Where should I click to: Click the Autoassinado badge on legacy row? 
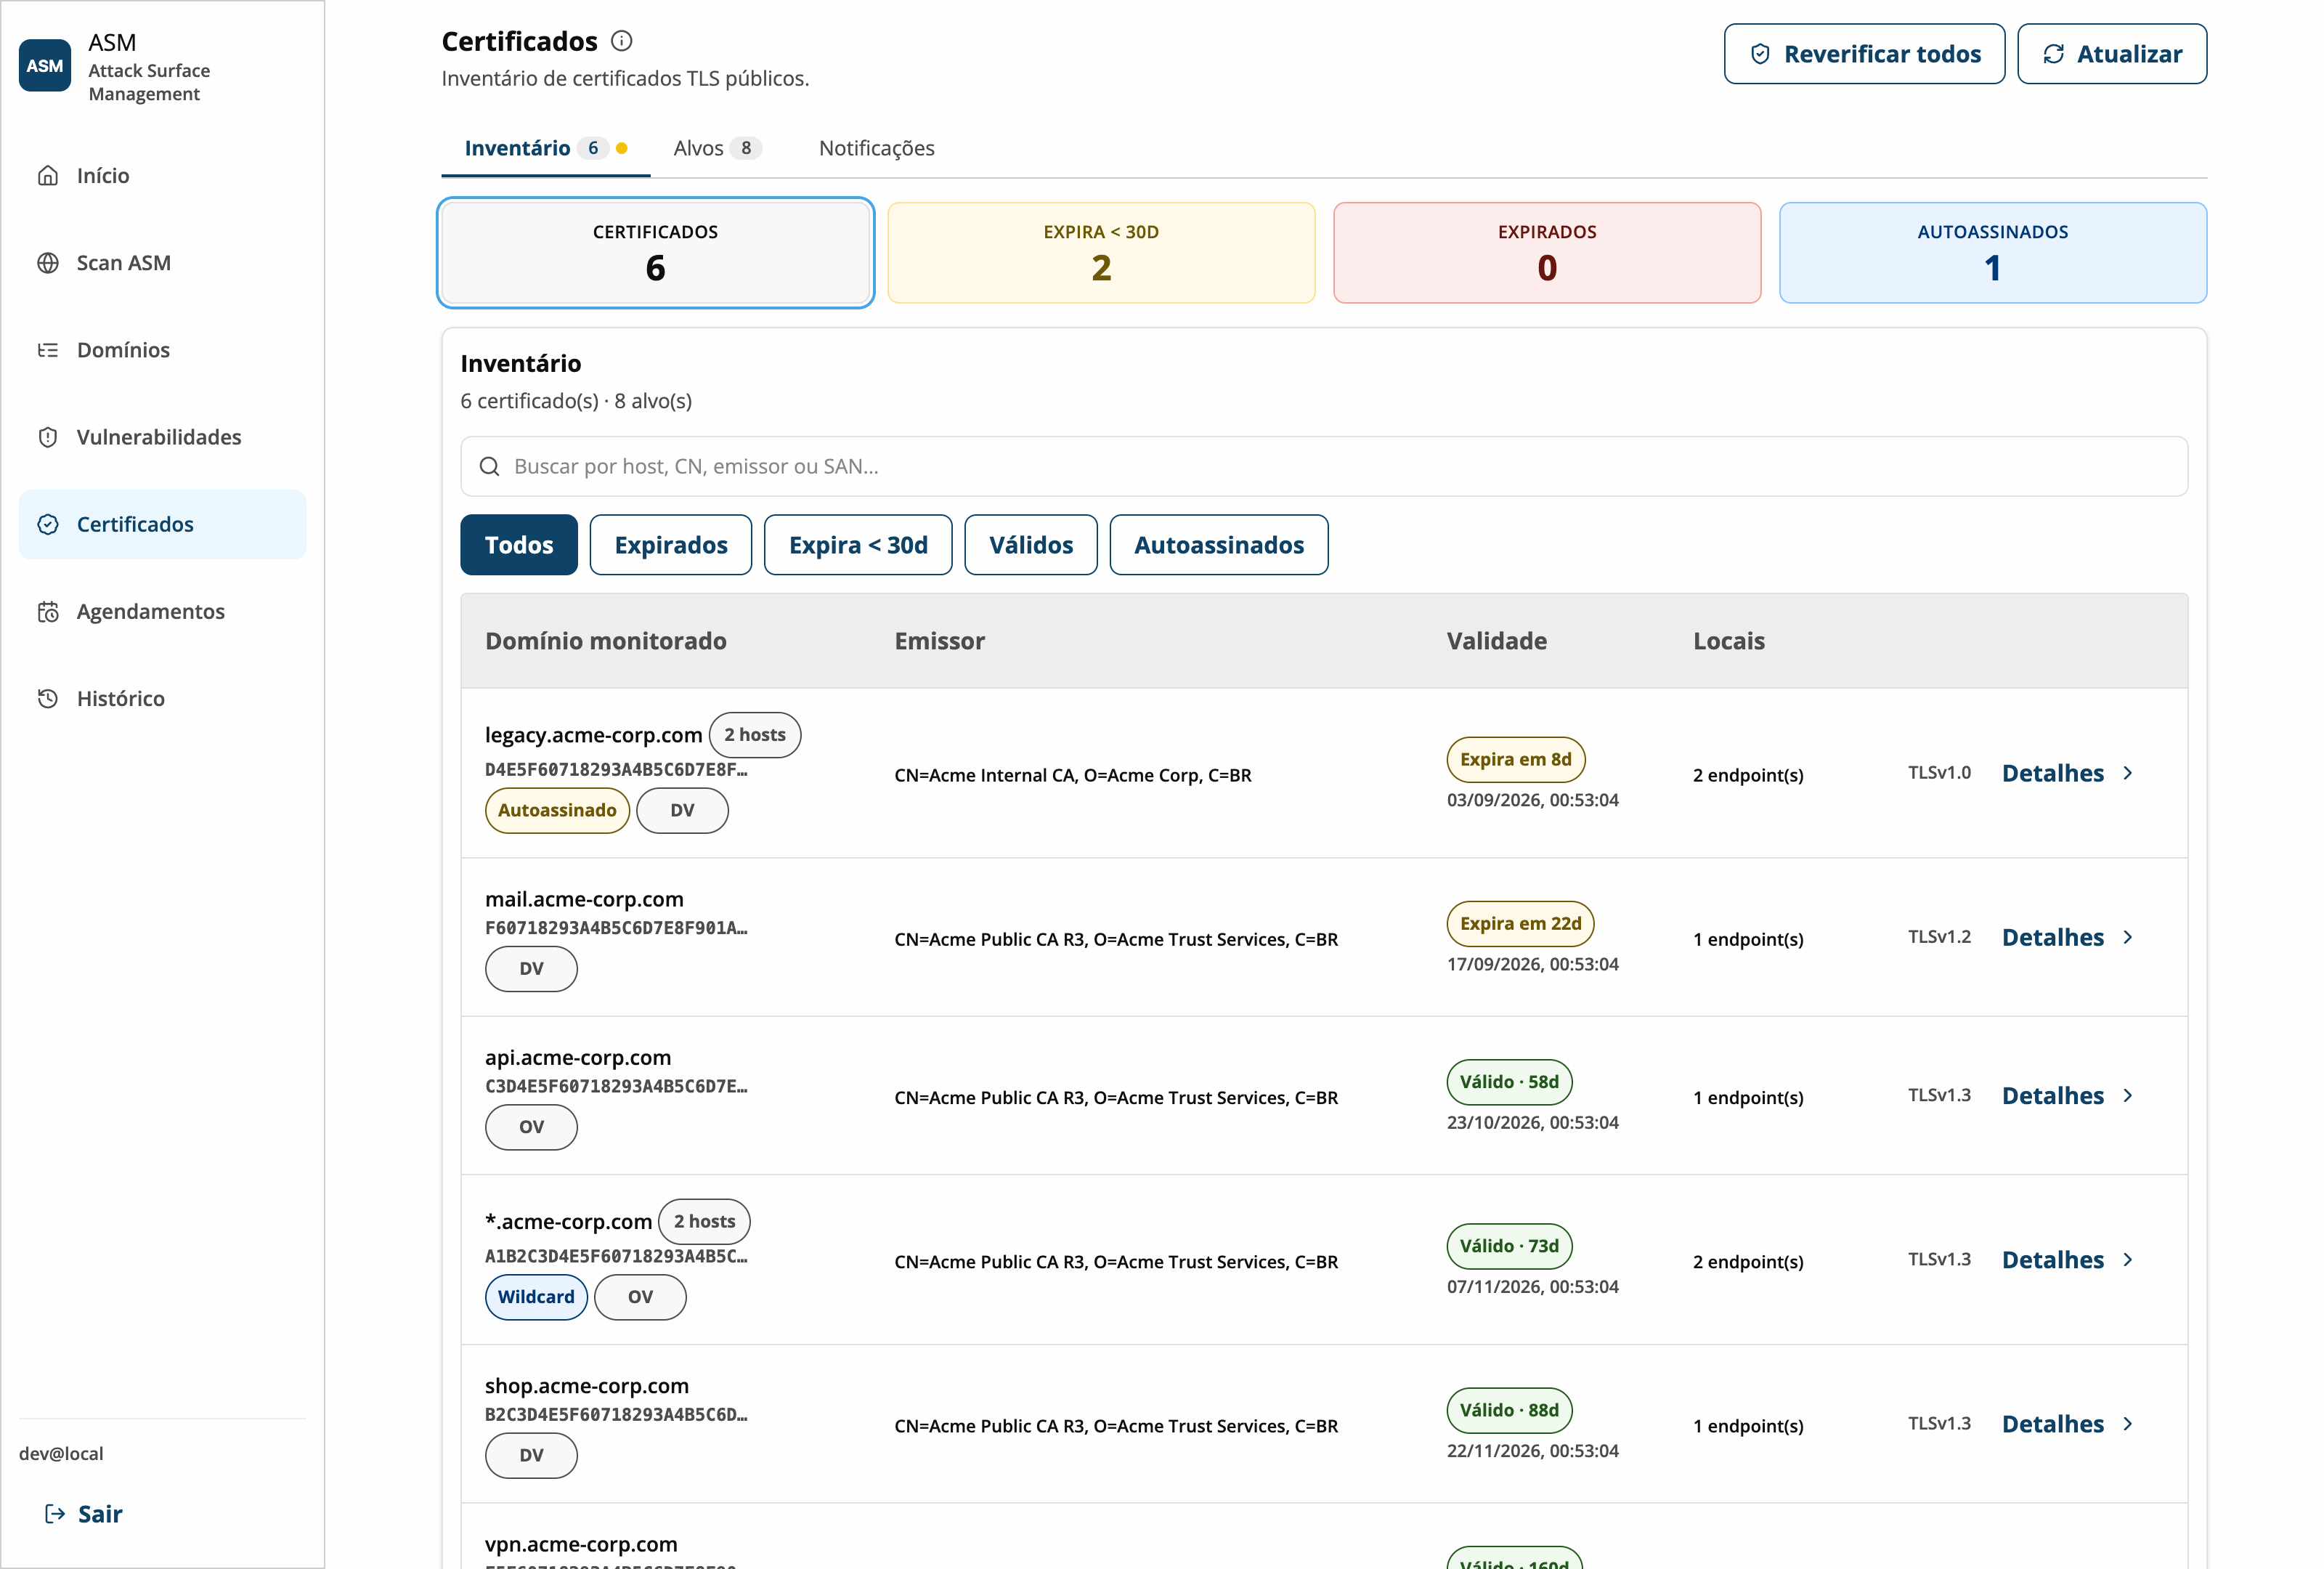coord(557,811)
